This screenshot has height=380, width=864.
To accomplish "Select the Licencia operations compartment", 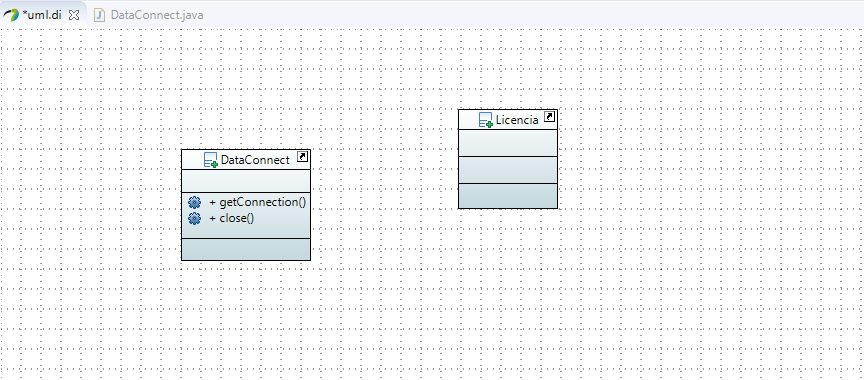I will (508, 170).
